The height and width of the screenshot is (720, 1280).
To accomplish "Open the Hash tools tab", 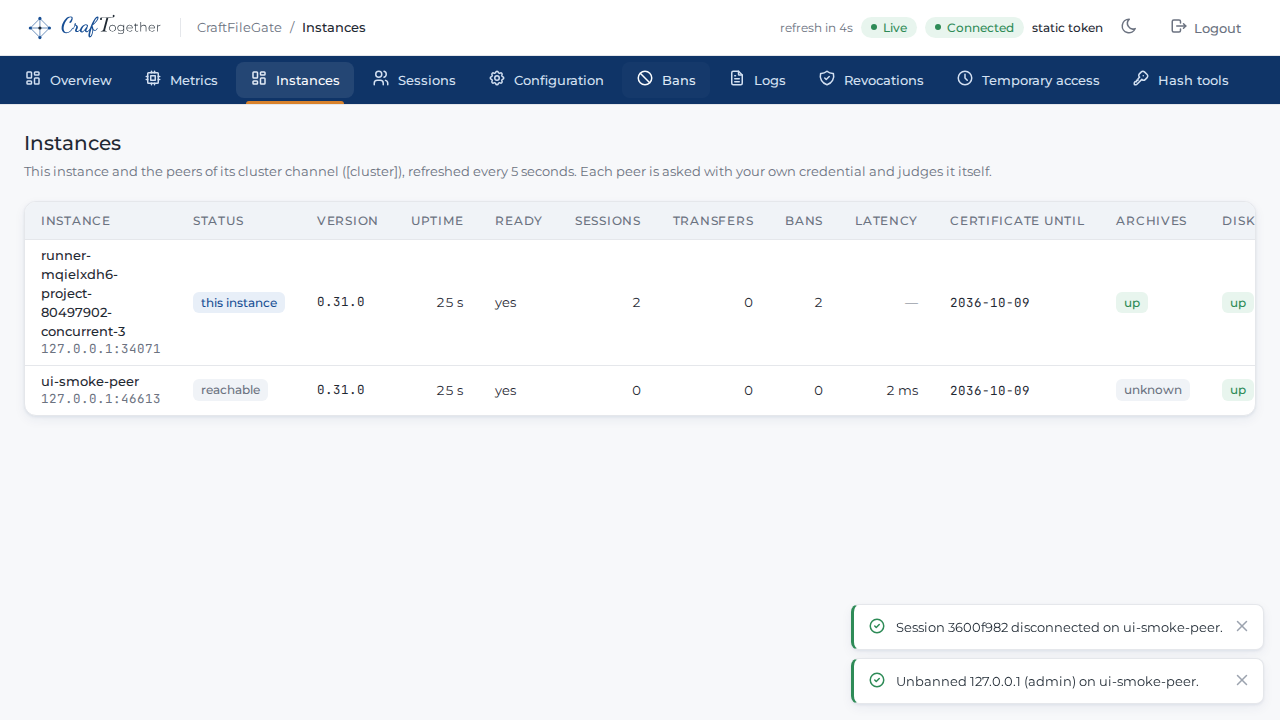I will [x=1181, y=80].
